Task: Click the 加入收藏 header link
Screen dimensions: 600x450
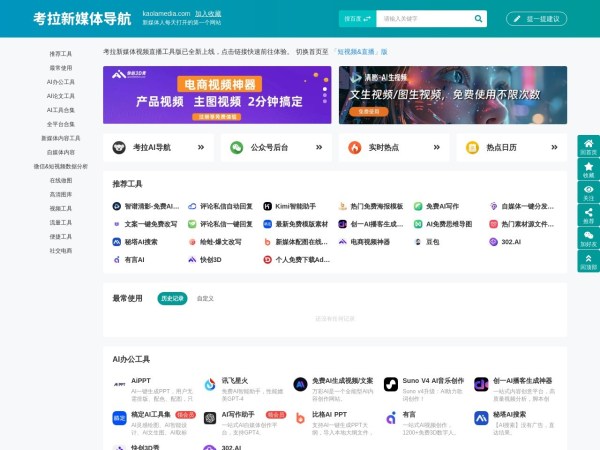Action: click(x=208, y=13)
